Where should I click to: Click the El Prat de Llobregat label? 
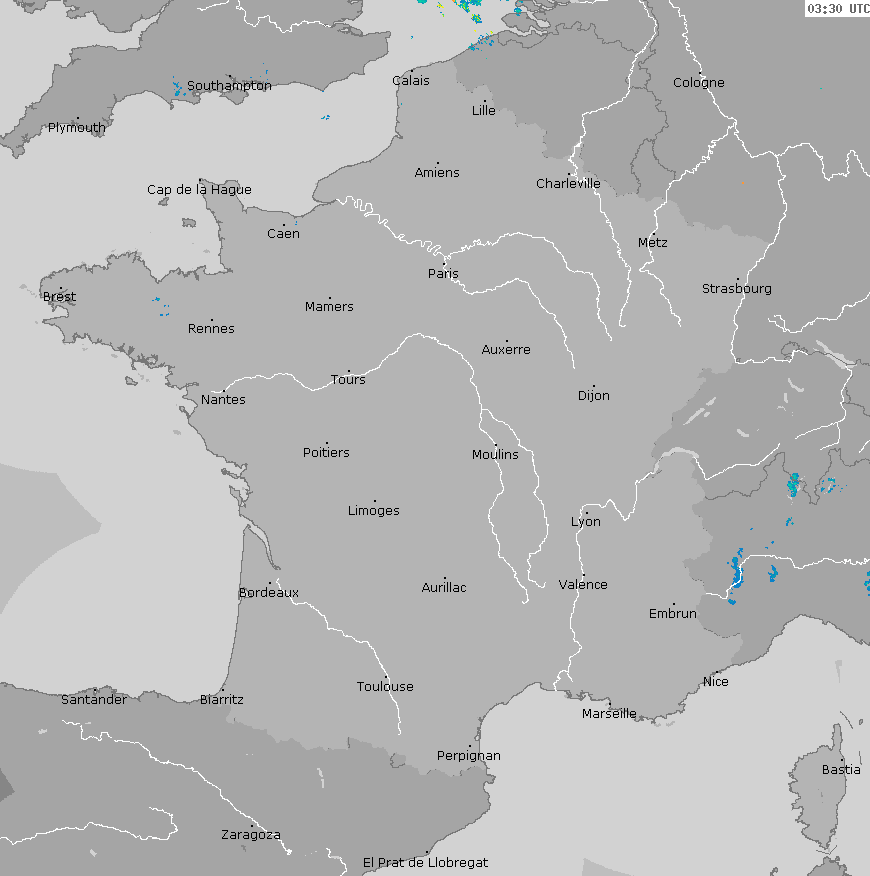click(425, 862)
